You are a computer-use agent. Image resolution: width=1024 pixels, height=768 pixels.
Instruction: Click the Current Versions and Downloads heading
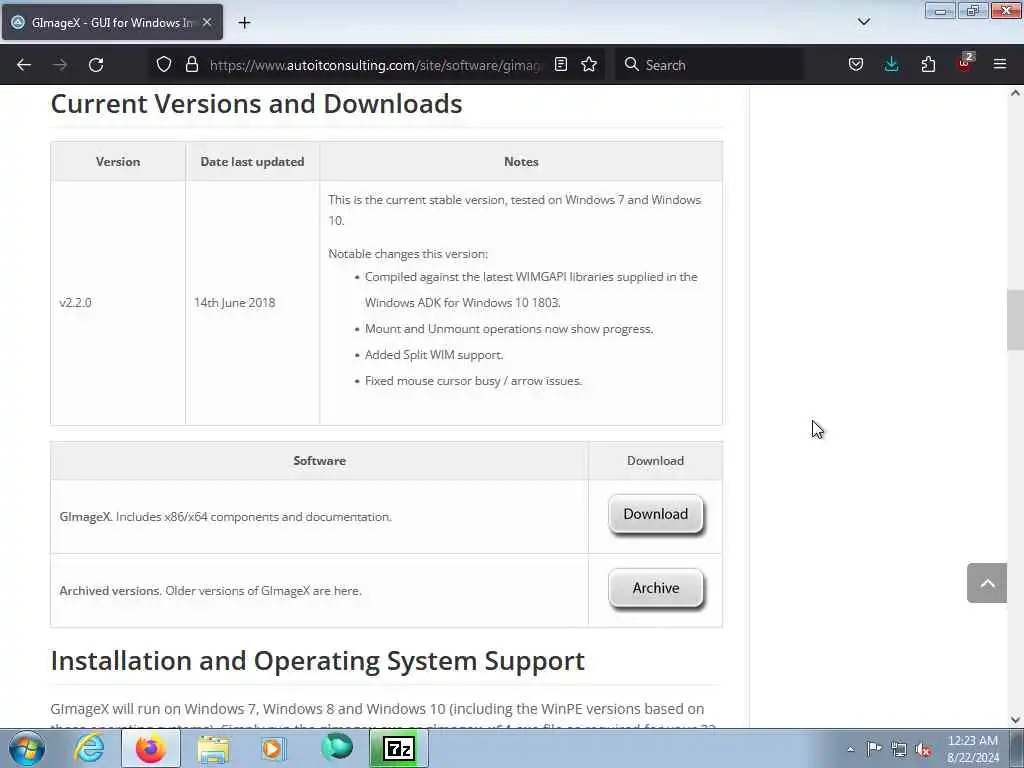pyautogui.click(x=256, y=104)
